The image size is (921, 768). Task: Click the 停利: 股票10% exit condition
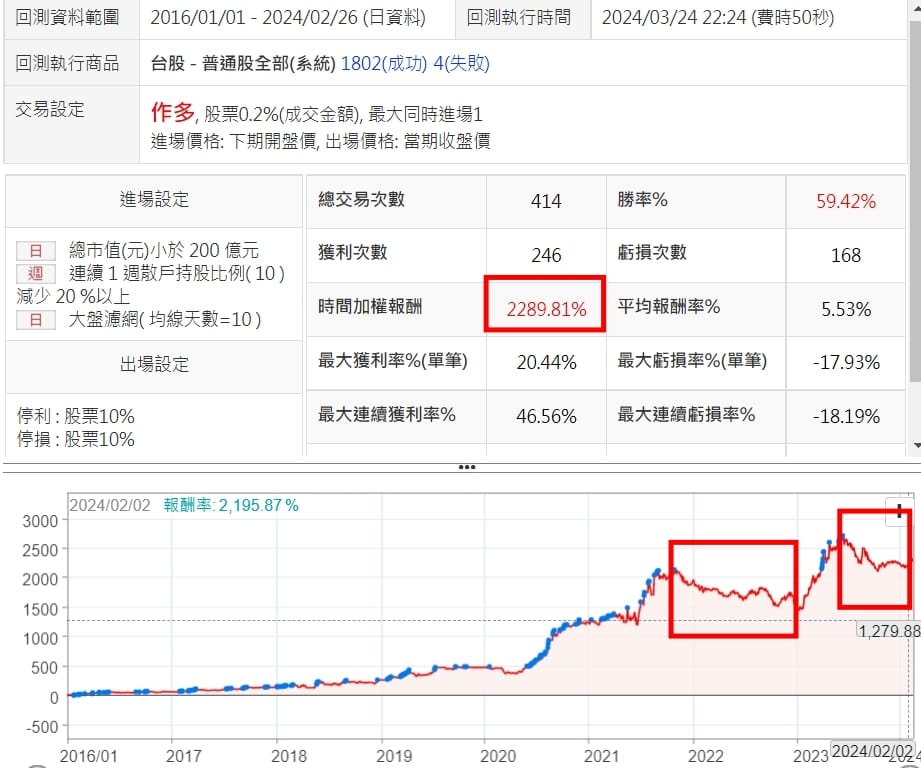coord(76,416)
